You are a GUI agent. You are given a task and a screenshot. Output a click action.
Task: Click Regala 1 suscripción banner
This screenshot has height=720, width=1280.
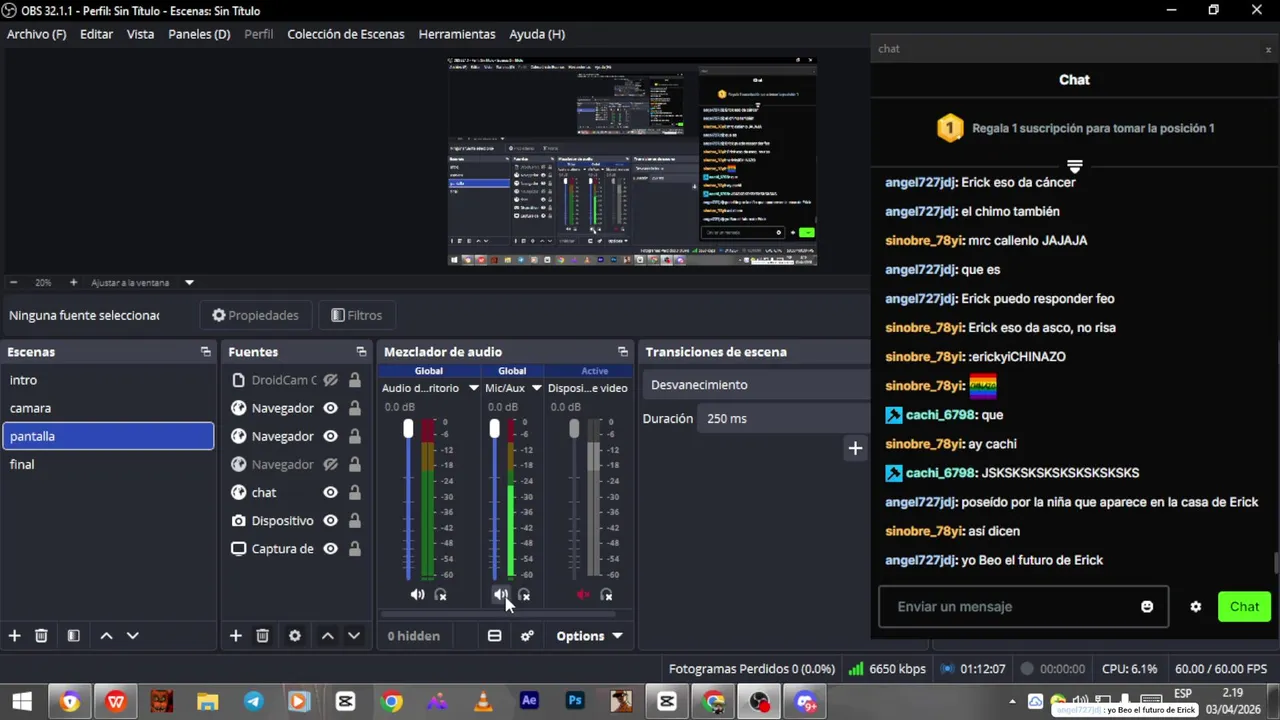tap(1074, 128)
